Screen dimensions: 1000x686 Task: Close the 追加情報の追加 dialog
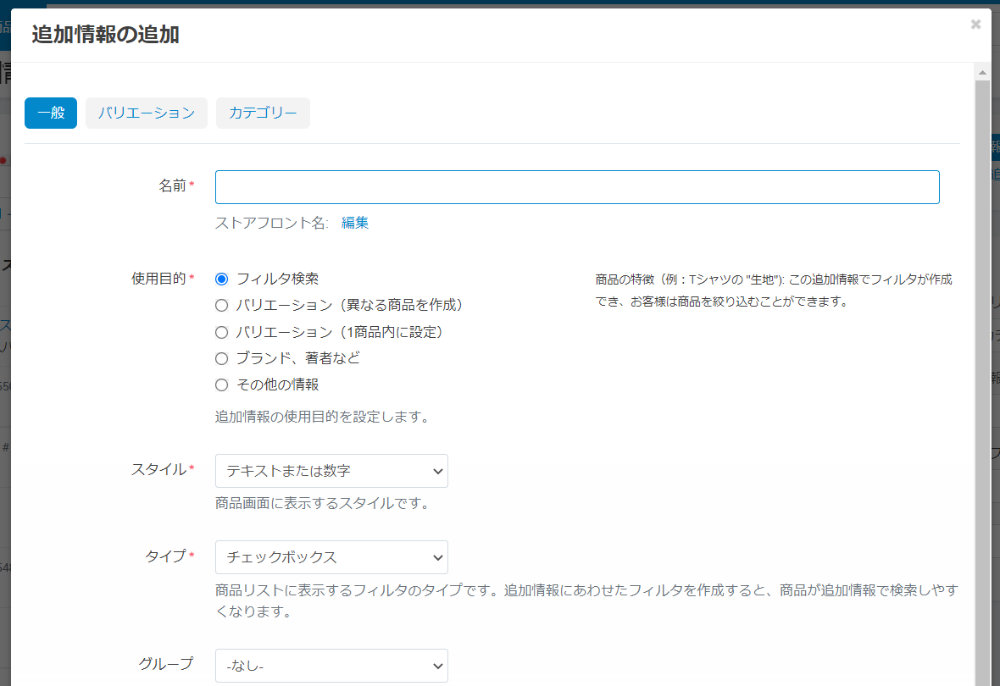(975, 24)
